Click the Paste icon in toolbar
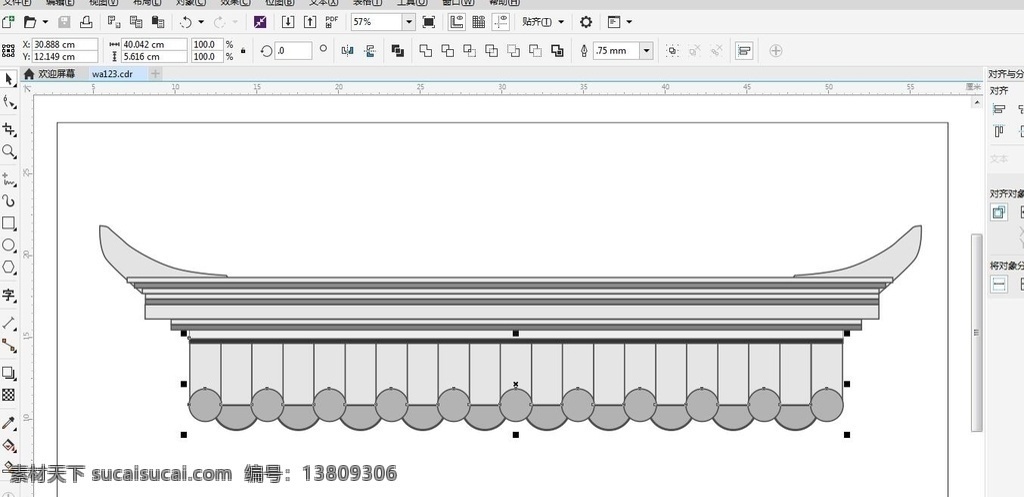This screenshot has height=497, width=1024. coord(157,22)
